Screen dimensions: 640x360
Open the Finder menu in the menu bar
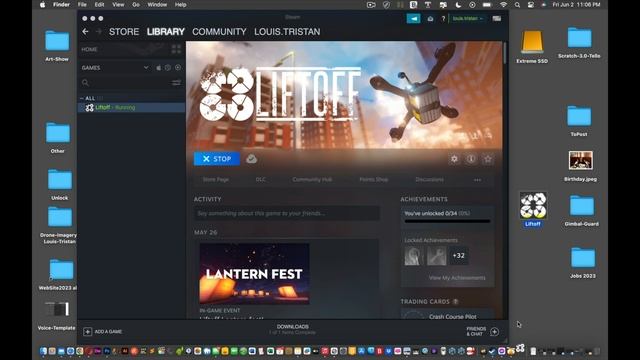(x=61, y=4)
